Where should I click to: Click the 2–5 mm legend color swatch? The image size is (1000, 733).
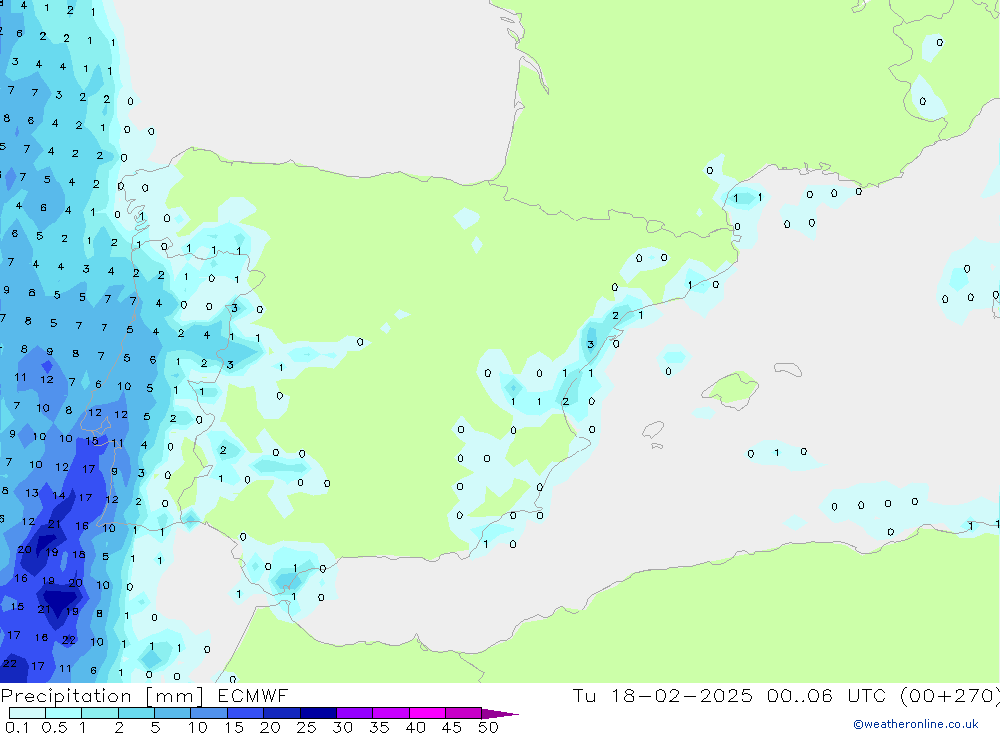(x=136, y=713)
